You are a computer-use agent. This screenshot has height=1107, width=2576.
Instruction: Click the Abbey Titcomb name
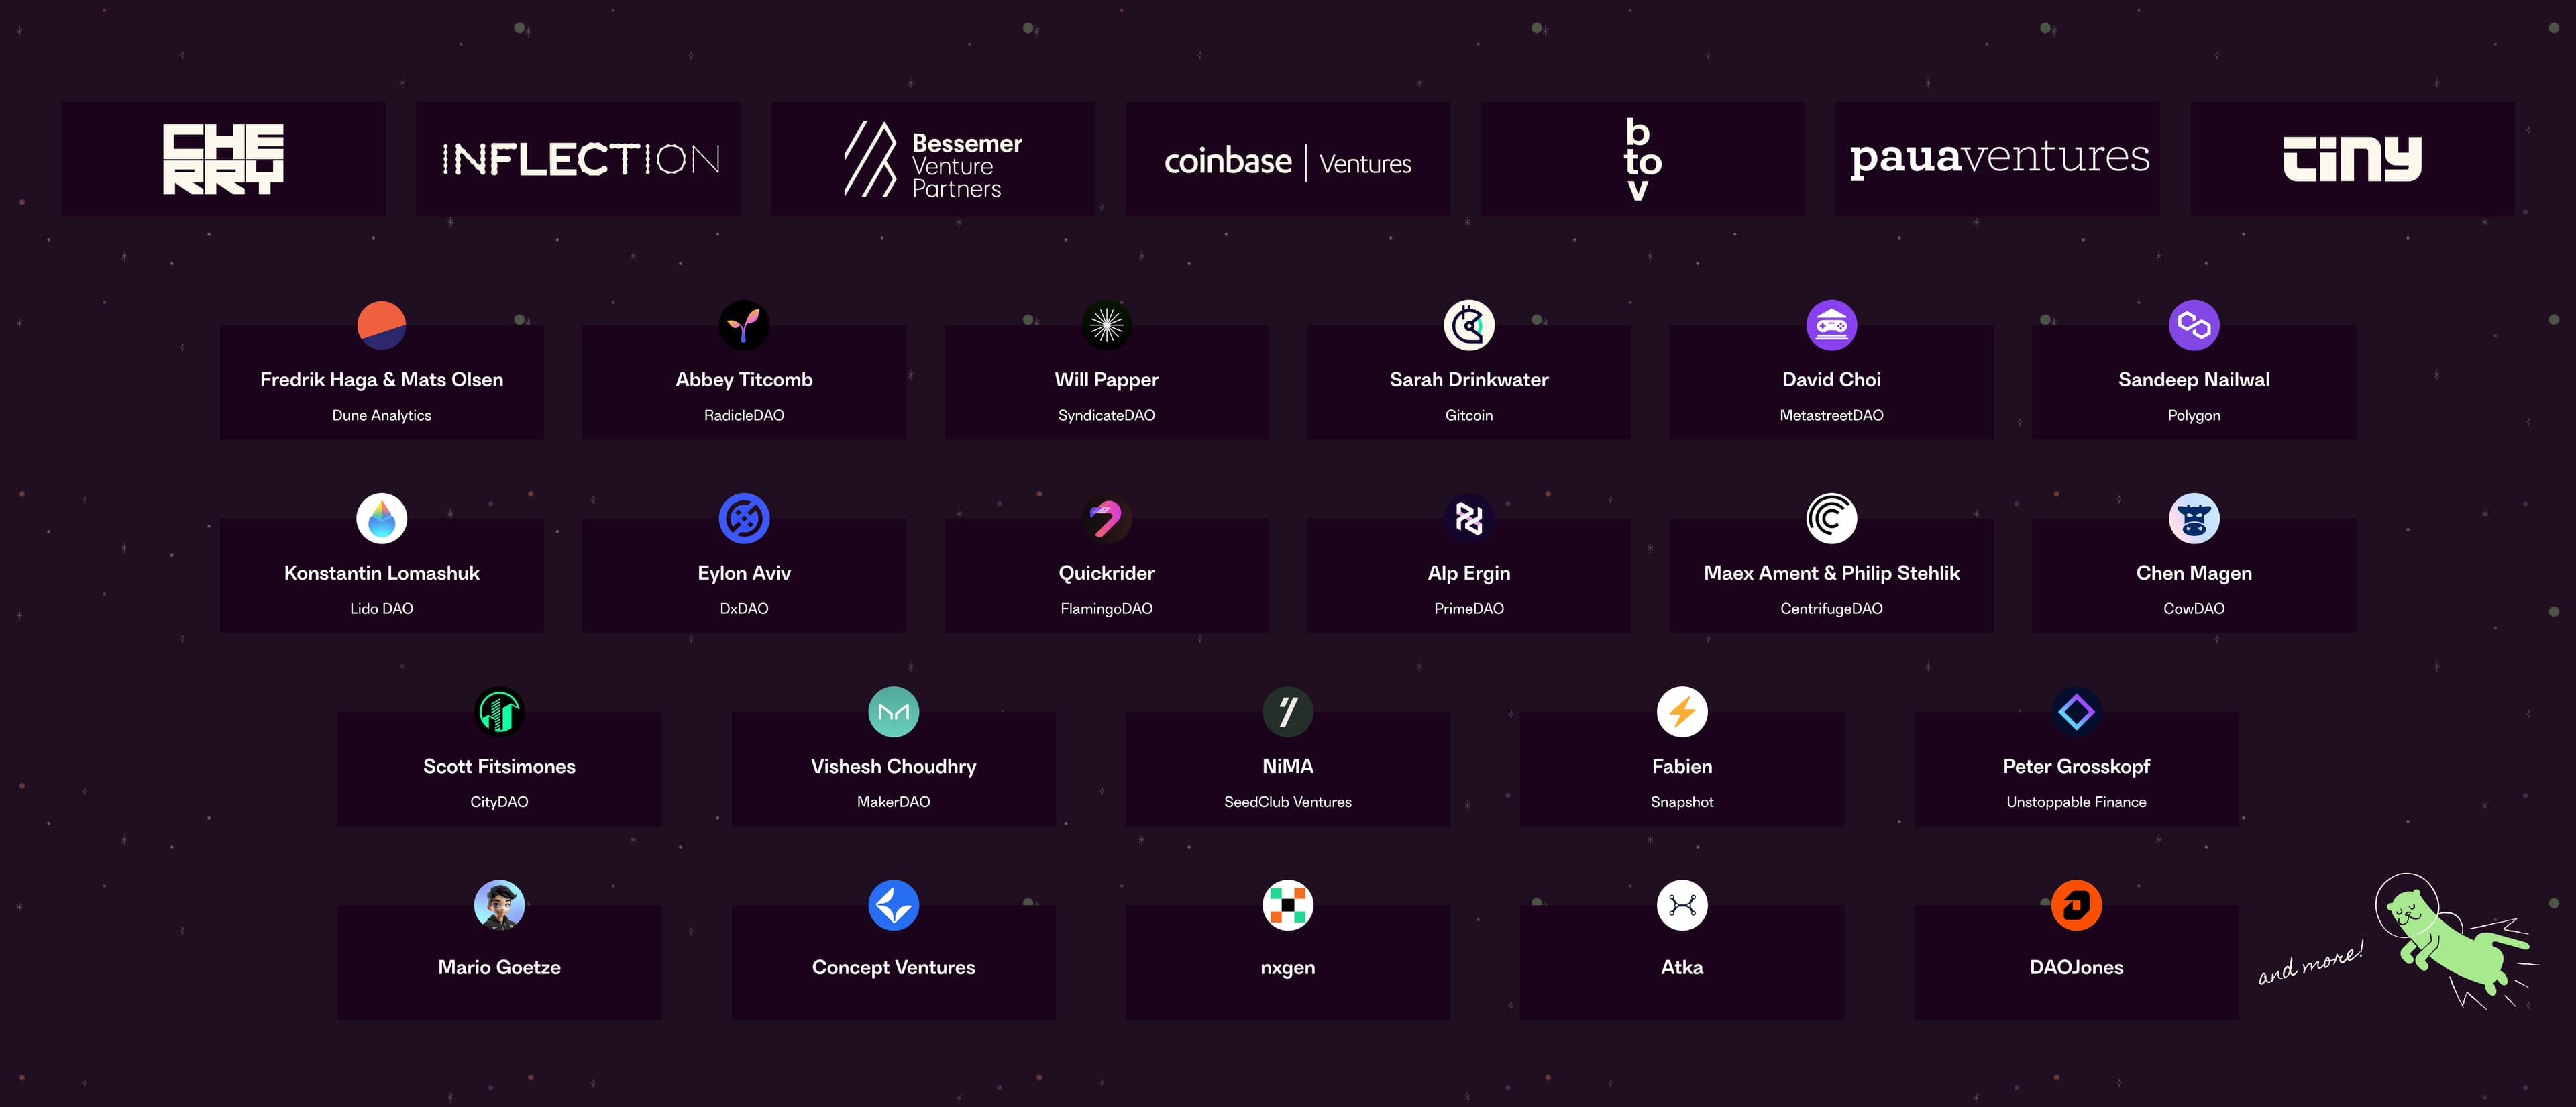(x=744, y=380)
